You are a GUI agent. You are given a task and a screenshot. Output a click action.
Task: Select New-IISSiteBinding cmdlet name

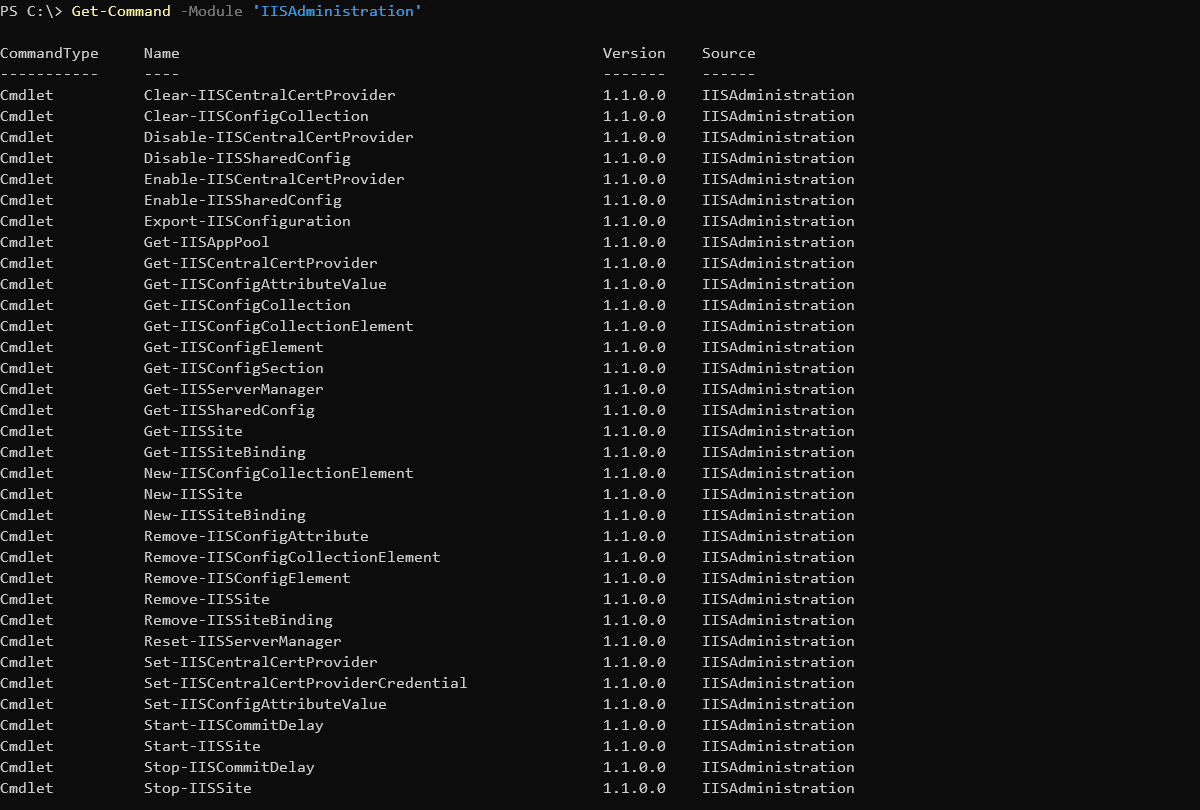[x=225, y=515]
